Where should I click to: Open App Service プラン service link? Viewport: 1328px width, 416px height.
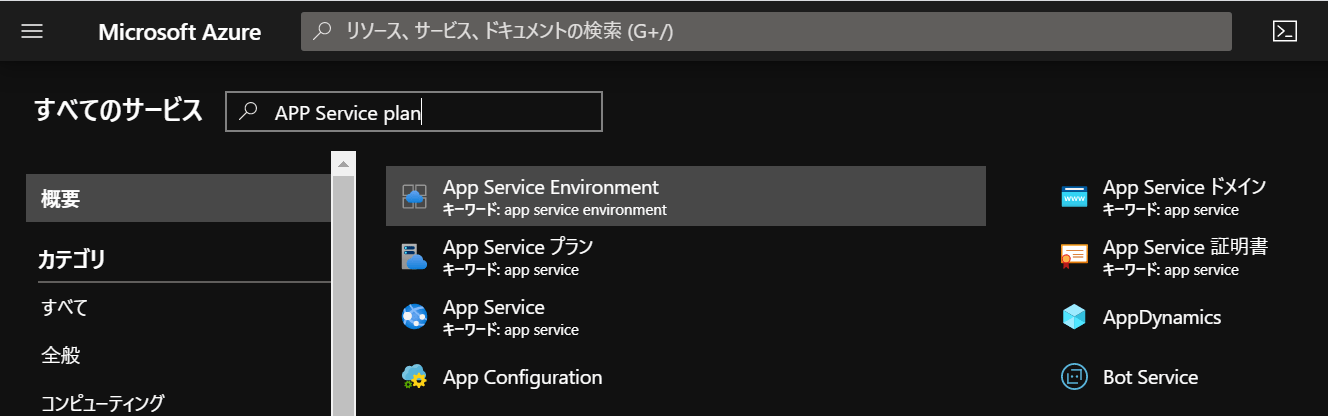518,247
